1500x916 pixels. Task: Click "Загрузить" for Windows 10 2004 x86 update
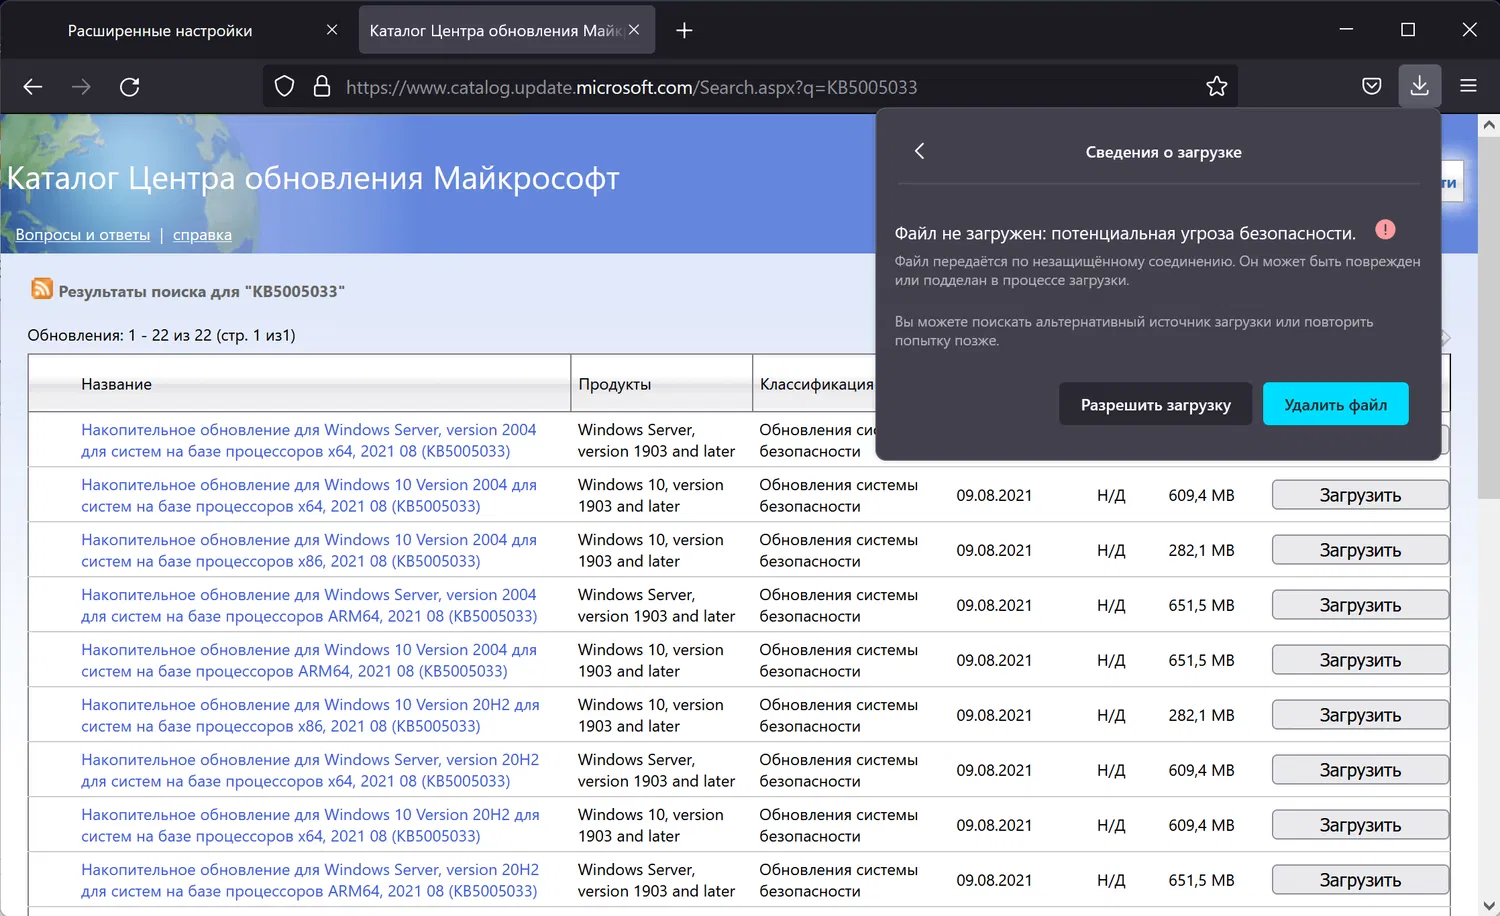(x=1360, y=550)
